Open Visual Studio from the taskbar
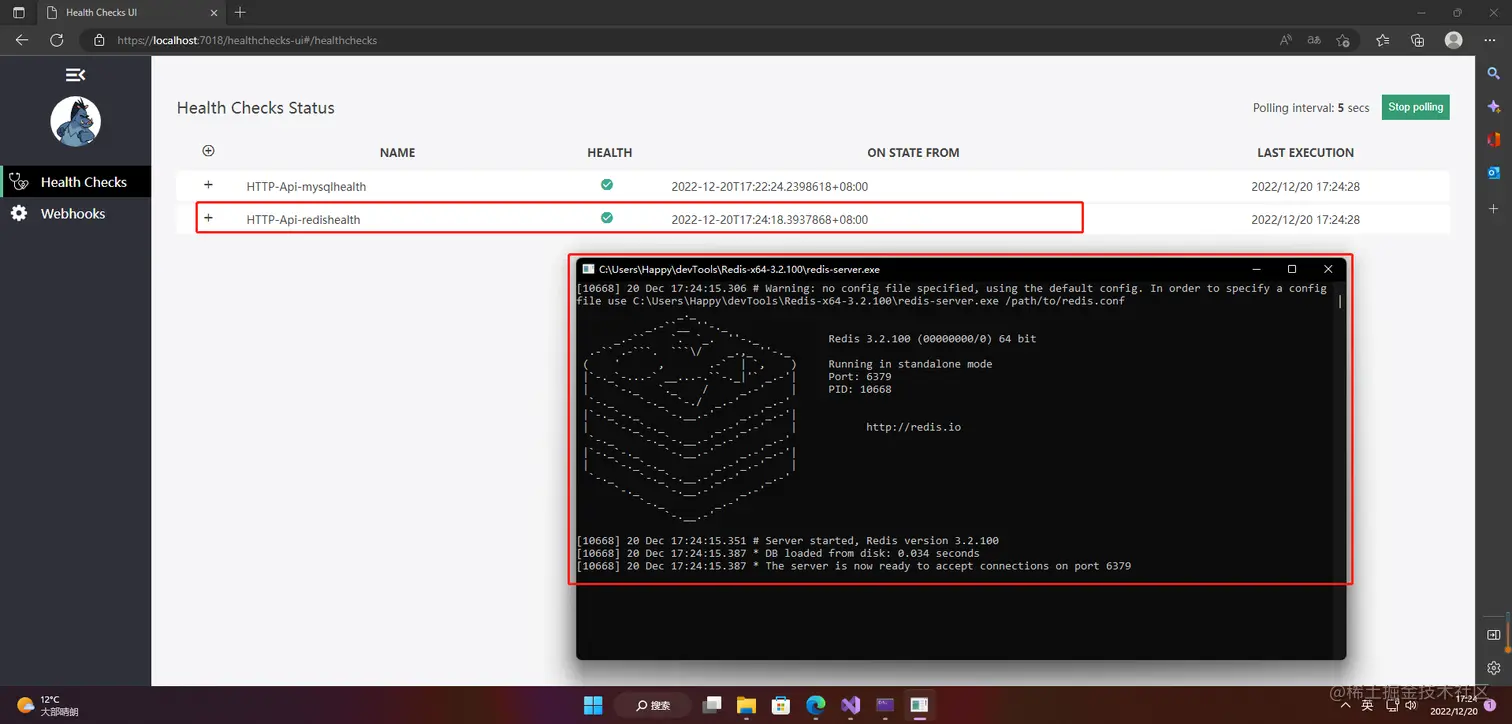The width and height of the screenshot is (1512, 724). coord(850,704)
